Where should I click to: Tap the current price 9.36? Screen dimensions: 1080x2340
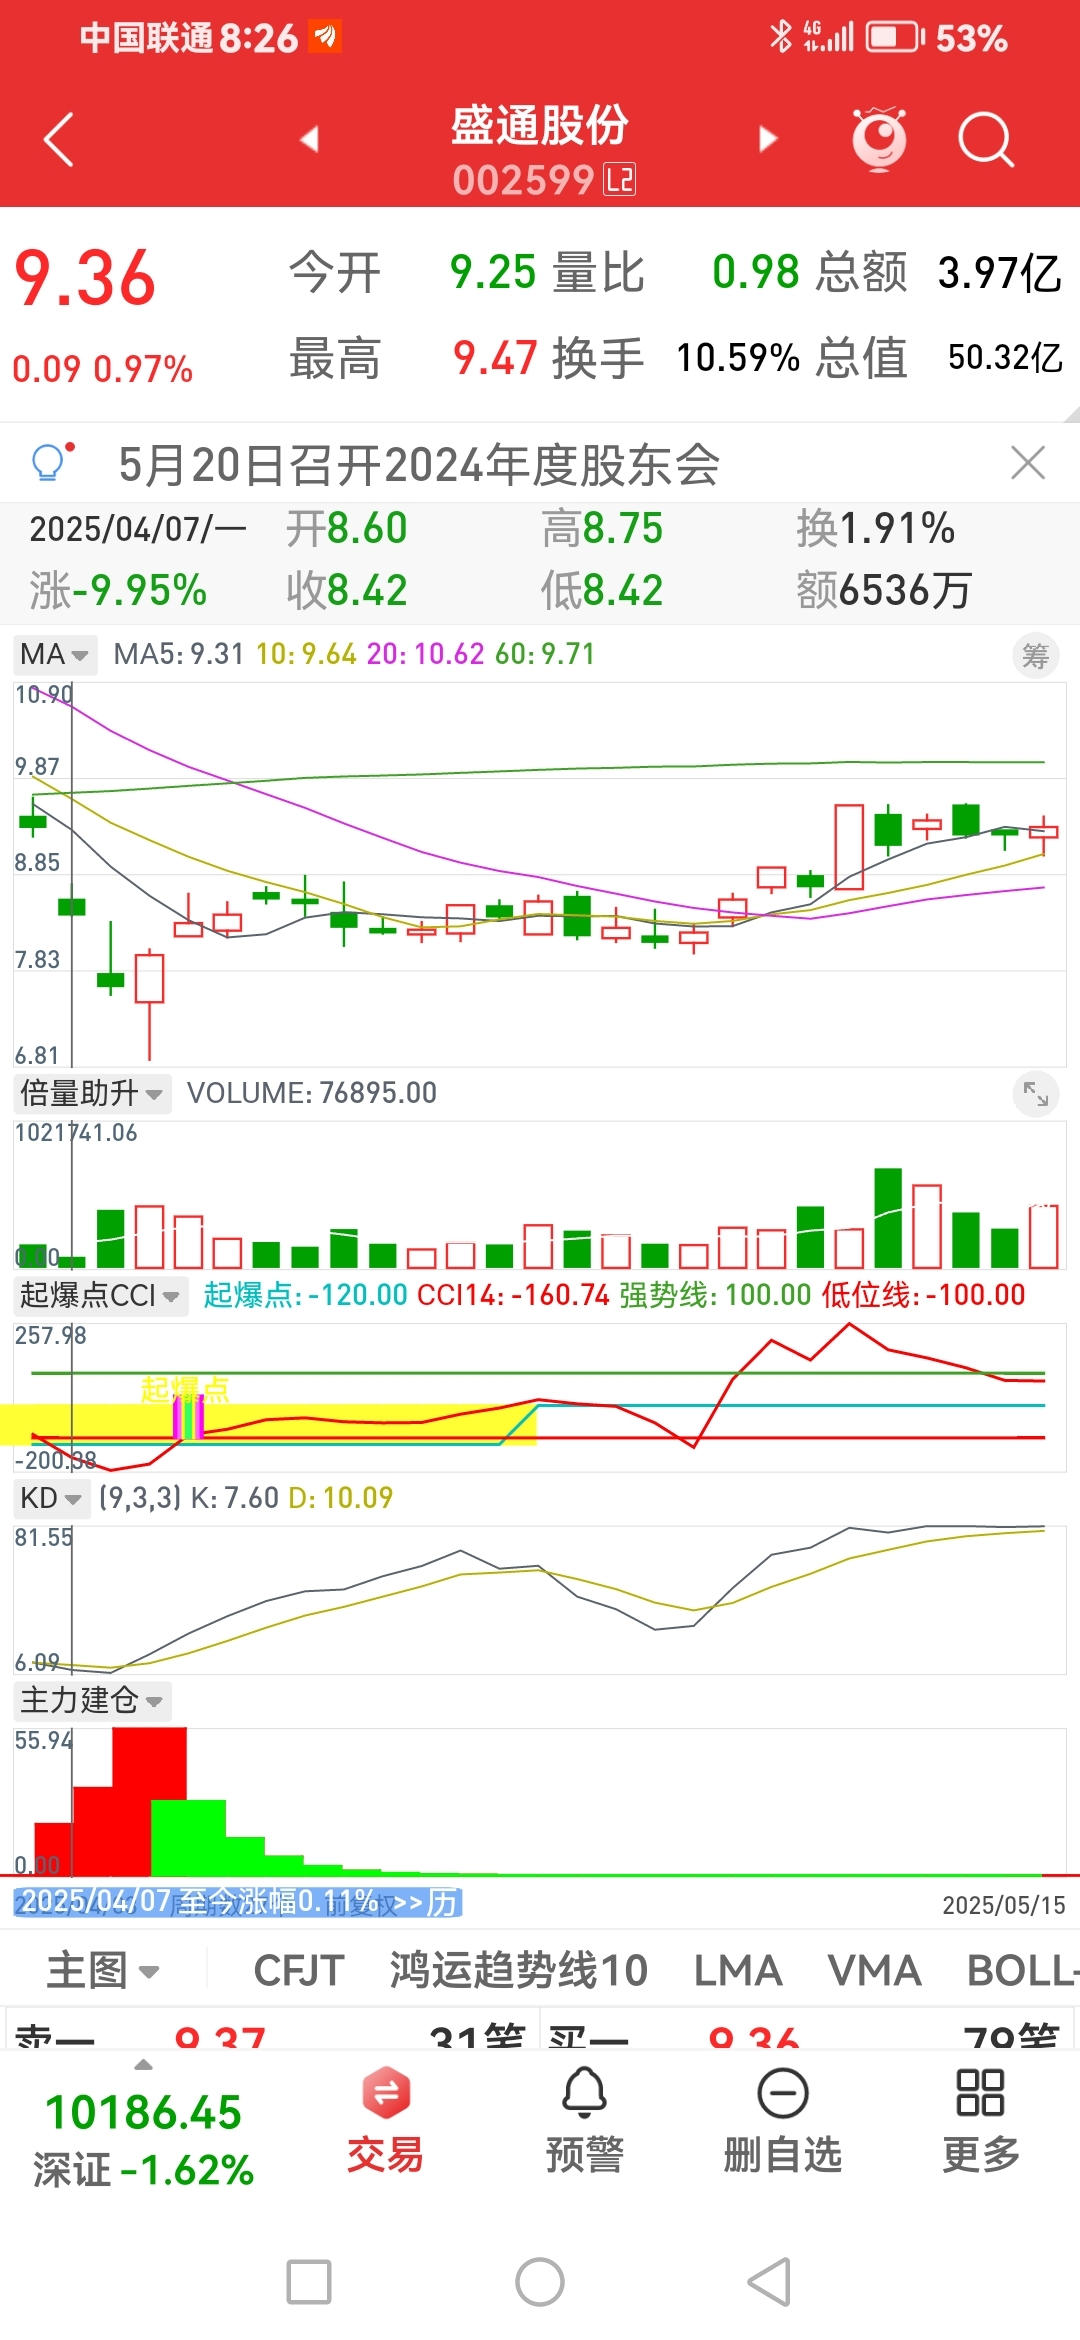pos(85,277)
